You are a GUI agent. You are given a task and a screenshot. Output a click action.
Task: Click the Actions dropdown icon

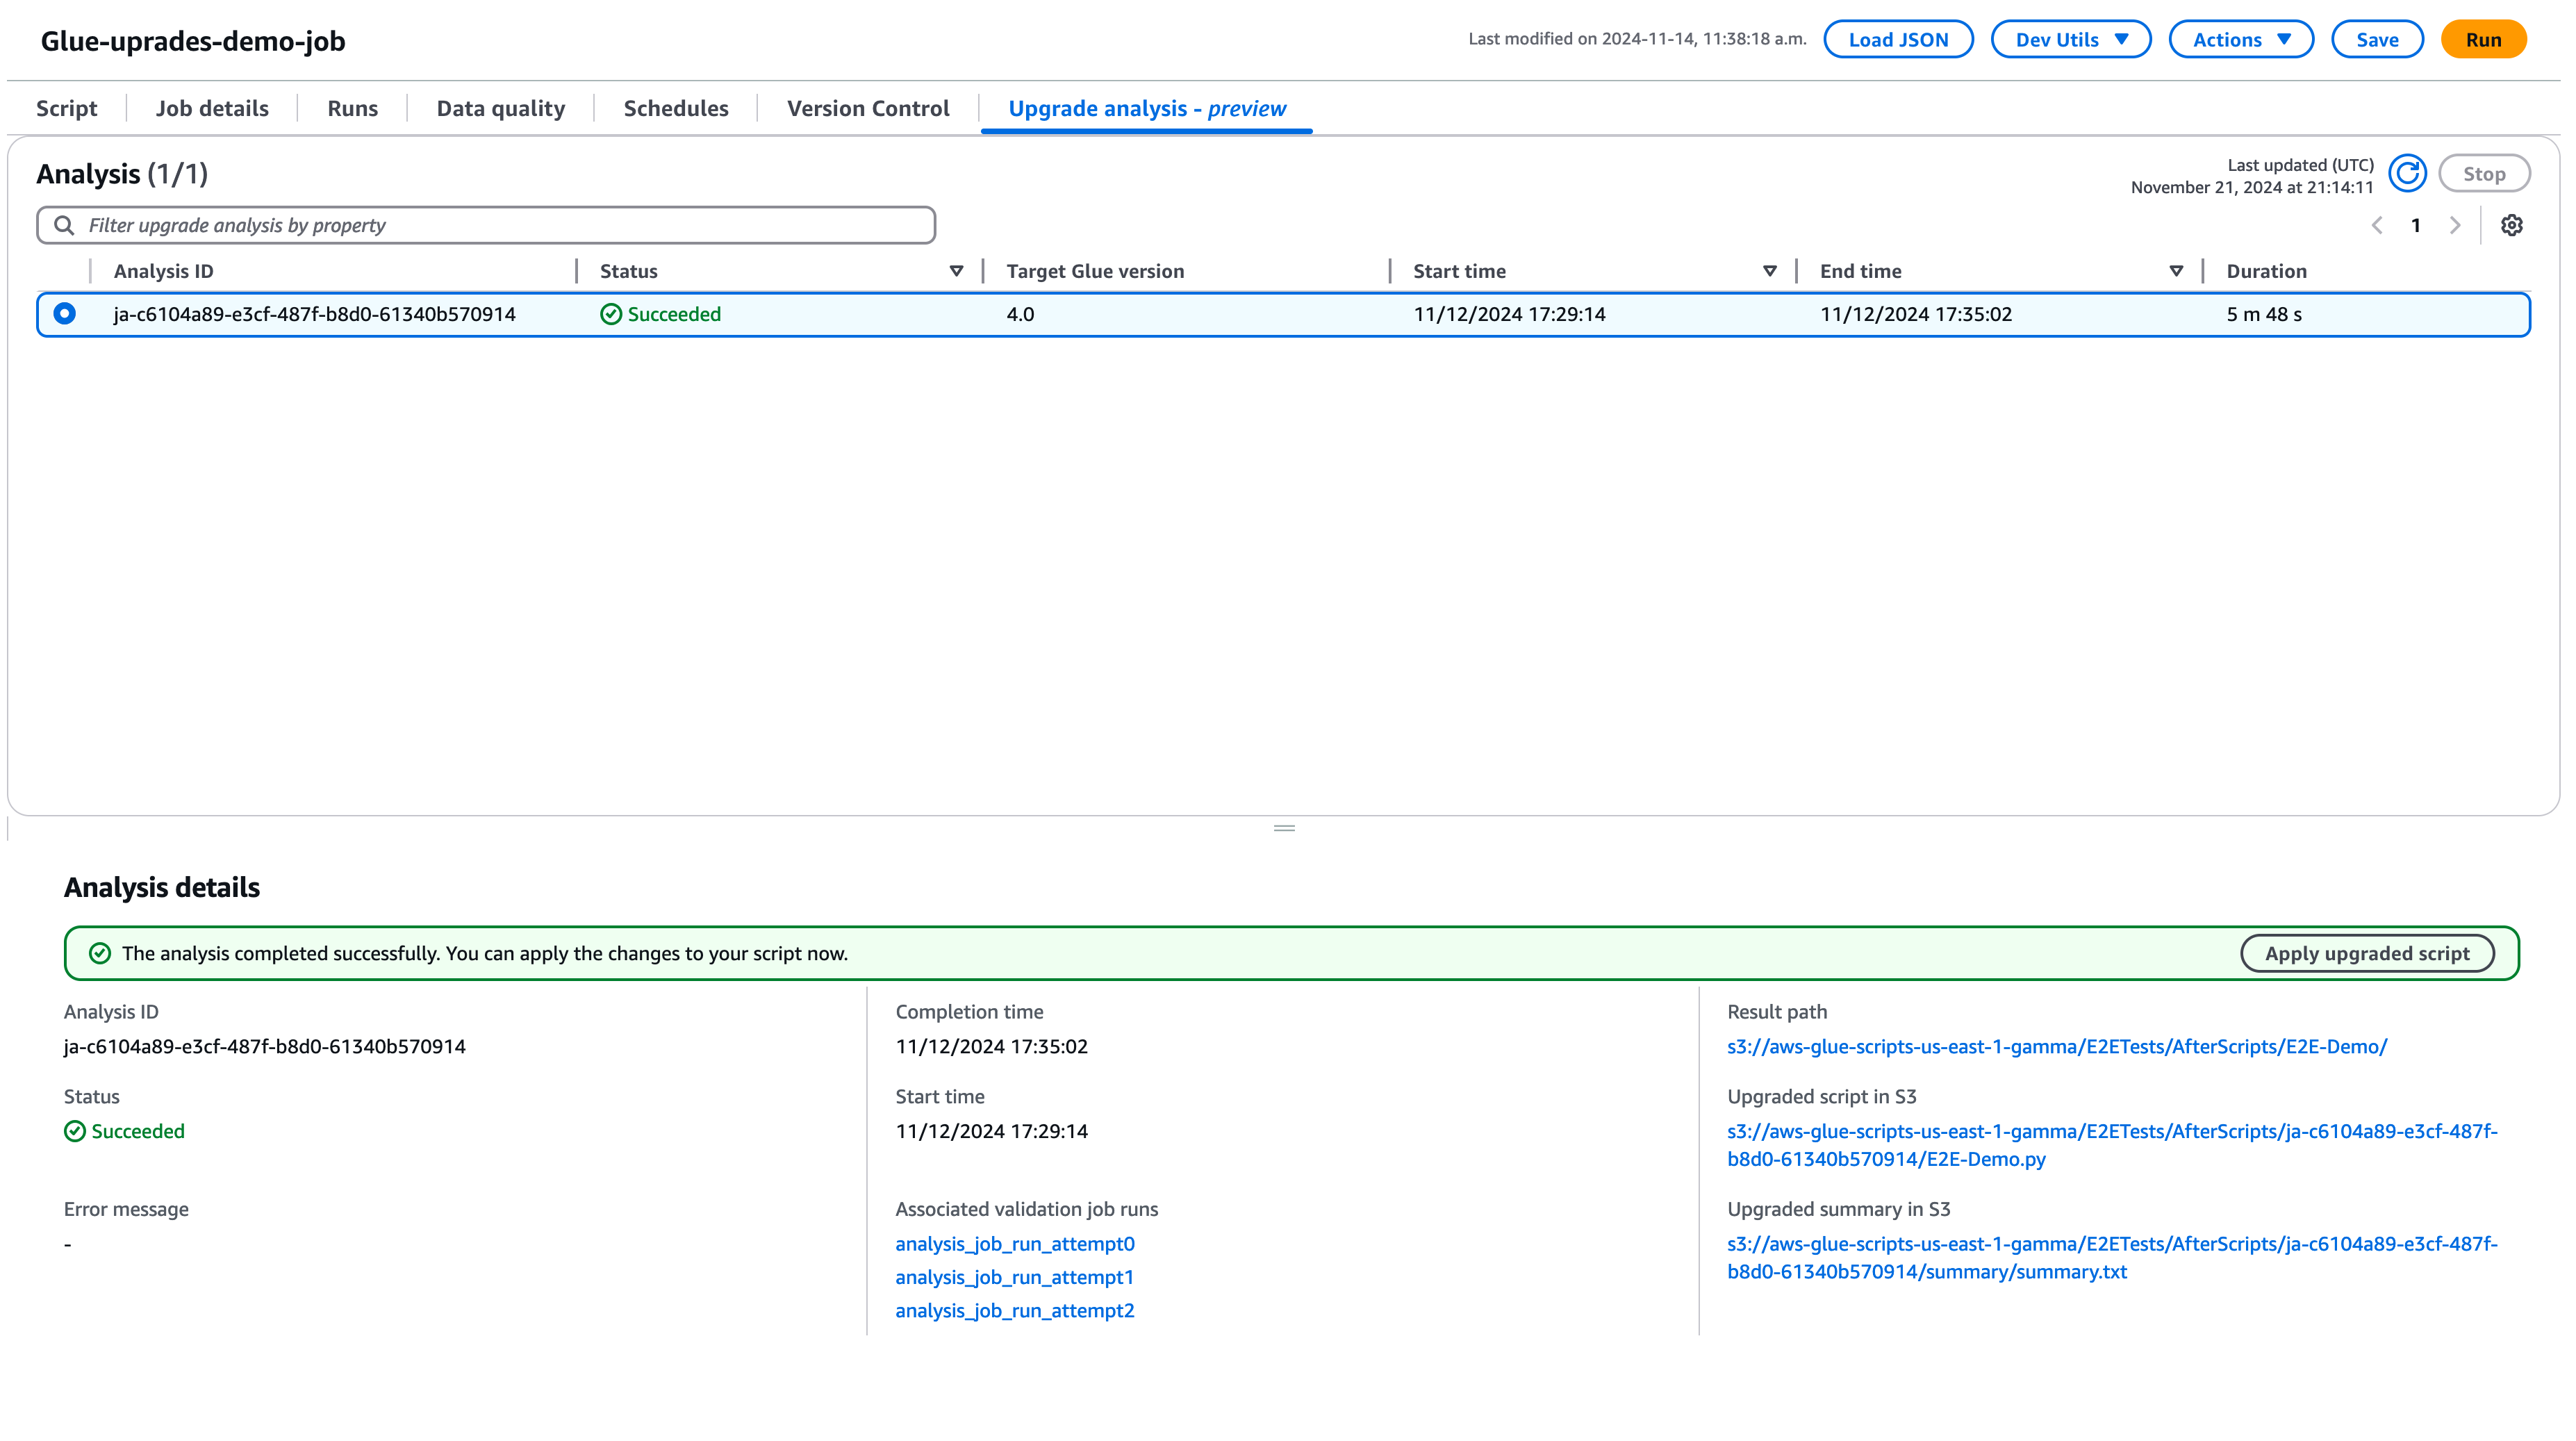(x=2284, y=39)
